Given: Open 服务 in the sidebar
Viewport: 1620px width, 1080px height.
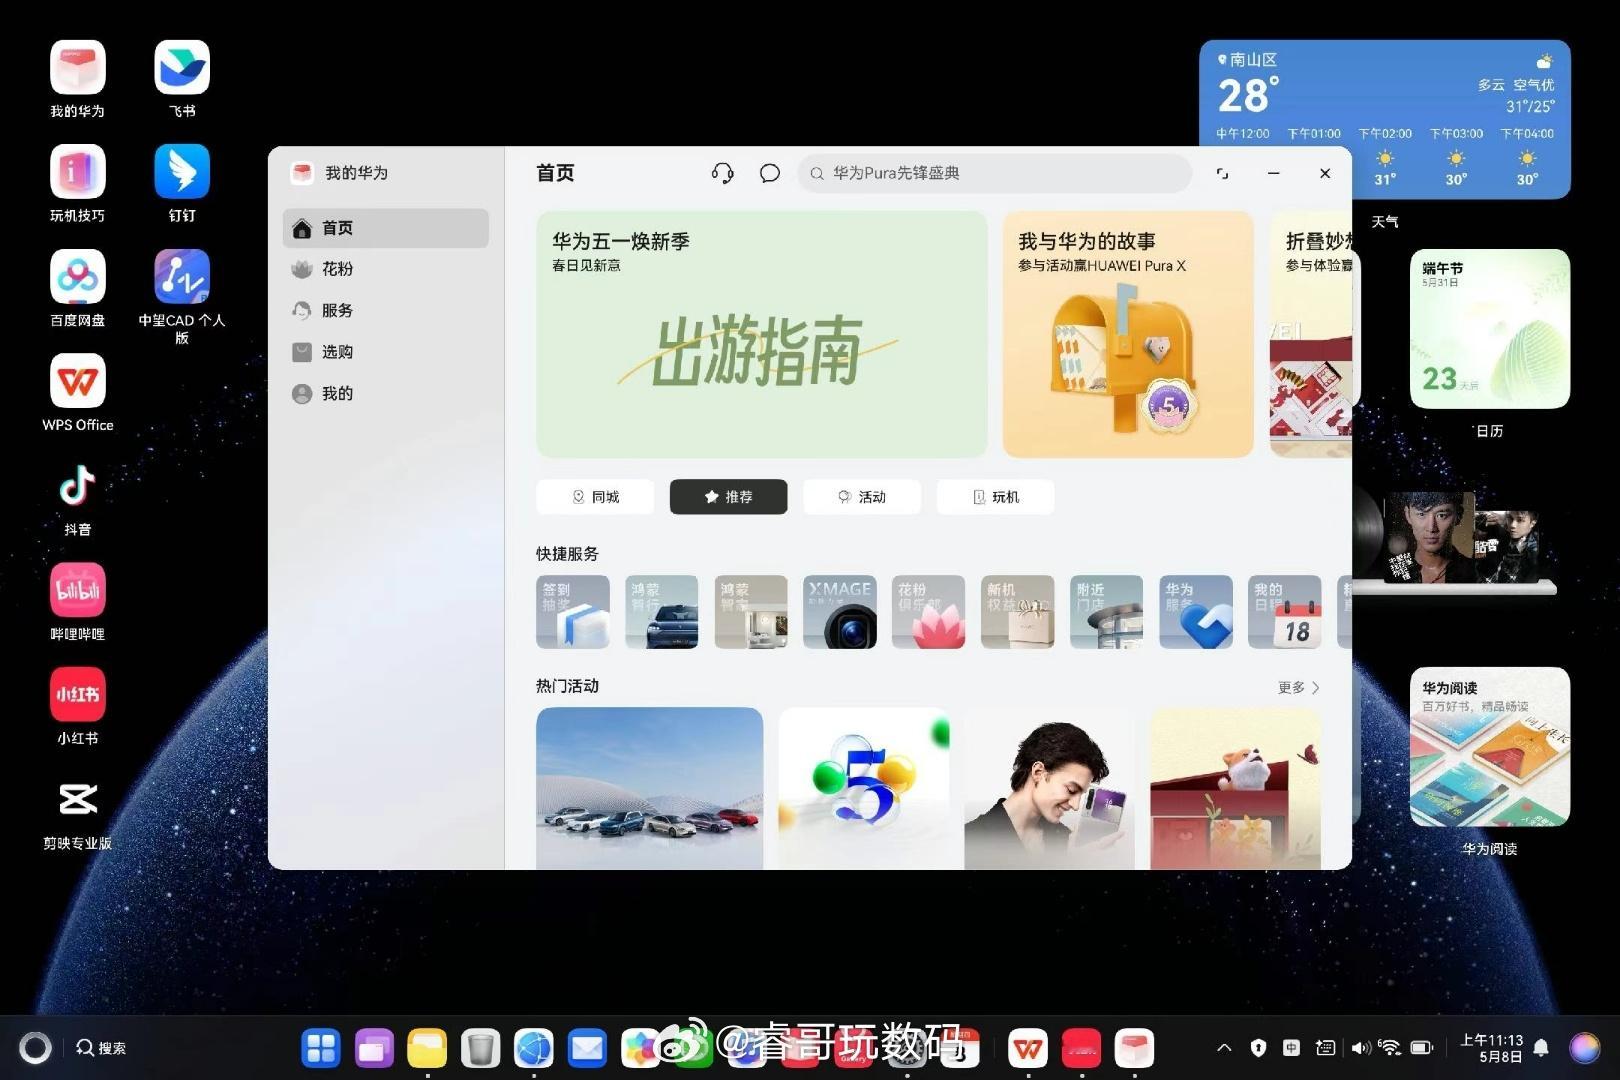Looking at the screenshot, I should click(x=386, y=310).
